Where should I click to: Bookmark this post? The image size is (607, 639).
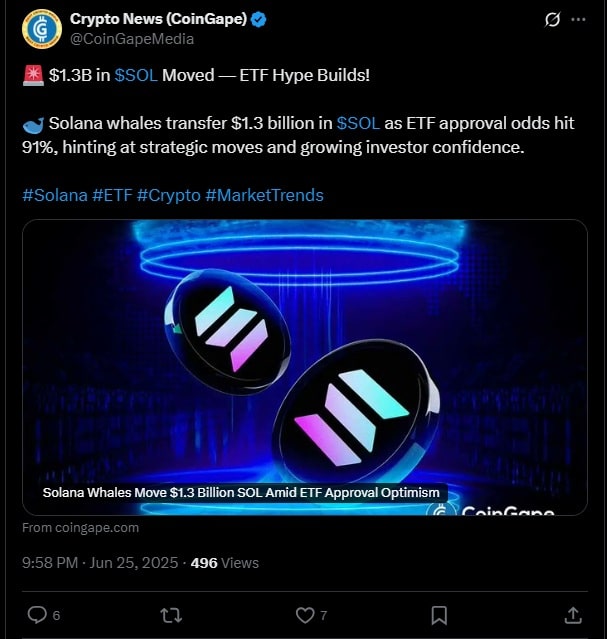439,614
